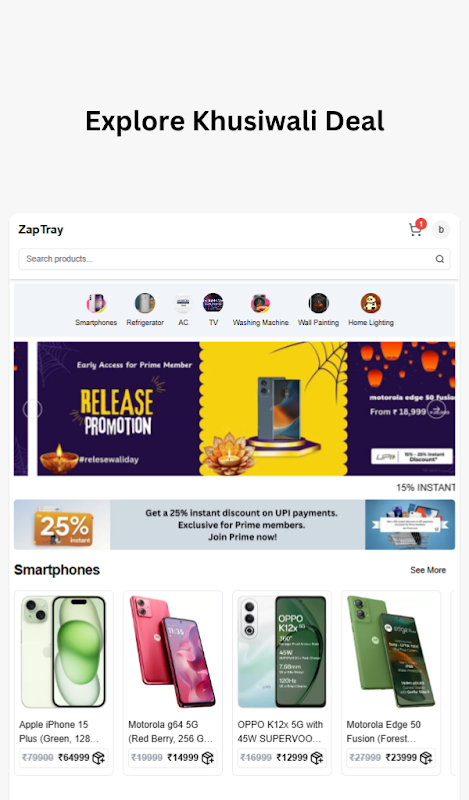Open the 25% UPI discount Prime banner

[x=234, y=524]
